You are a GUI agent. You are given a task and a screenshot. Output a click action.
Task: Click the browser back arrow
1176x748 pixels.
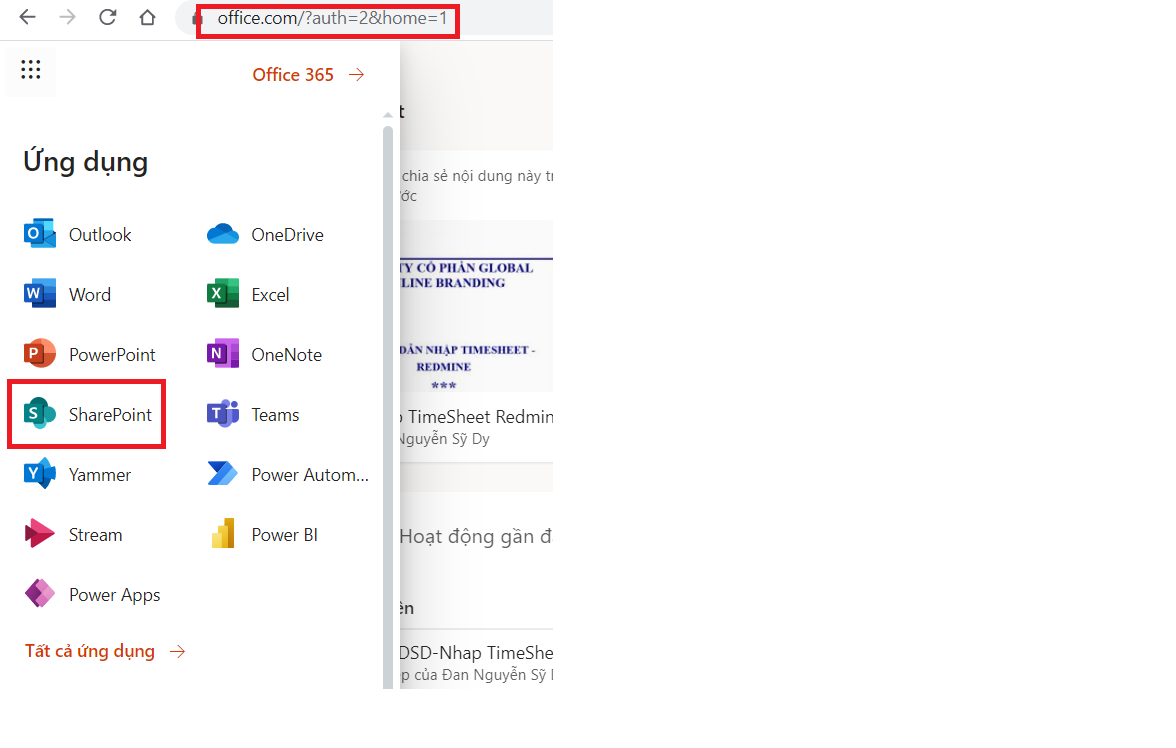pyautogui.click(x=28, y=17)
